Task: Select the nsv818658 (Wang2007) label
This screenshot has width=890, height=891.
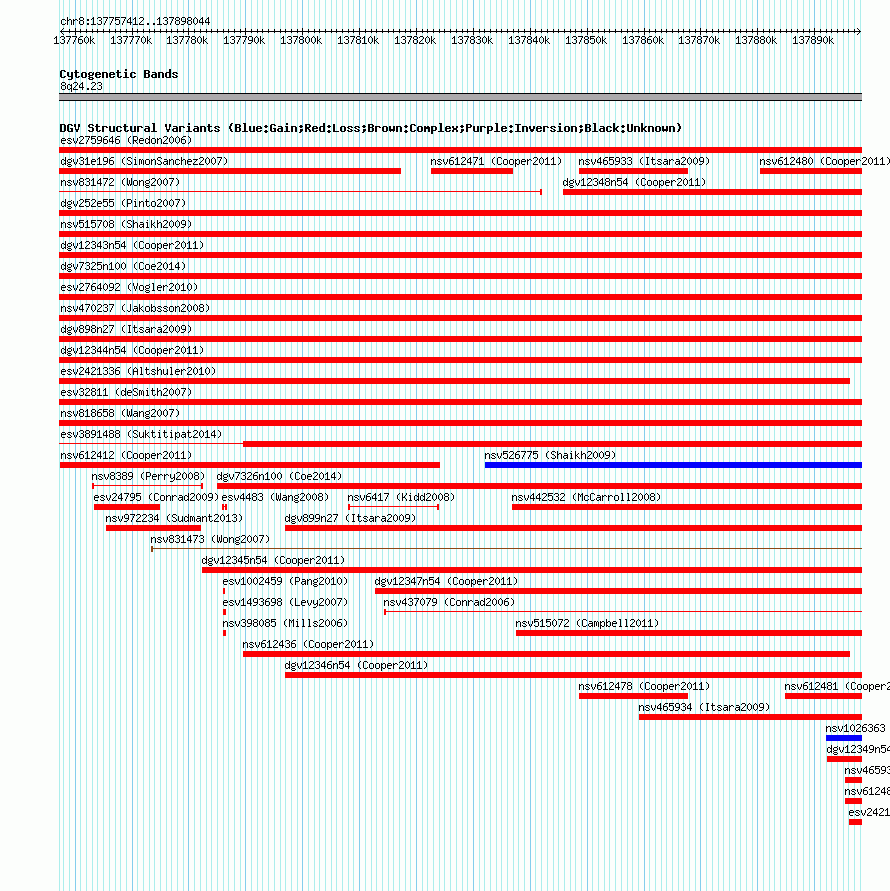Action: [120, 414]
